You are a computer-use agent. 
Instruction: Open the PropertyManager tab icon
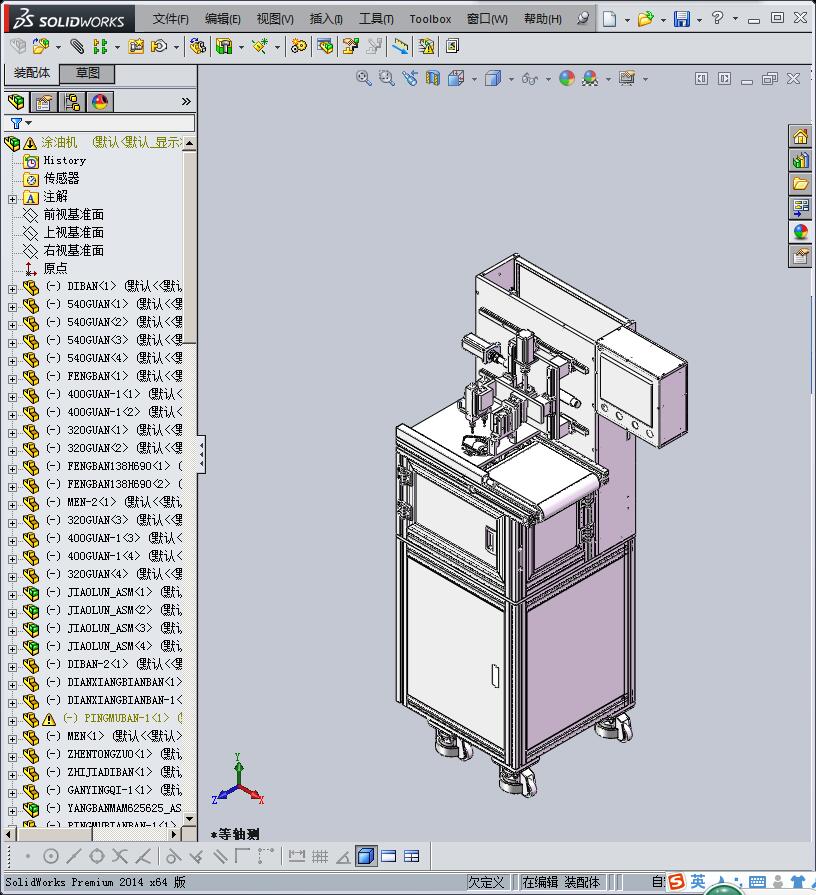44,102
